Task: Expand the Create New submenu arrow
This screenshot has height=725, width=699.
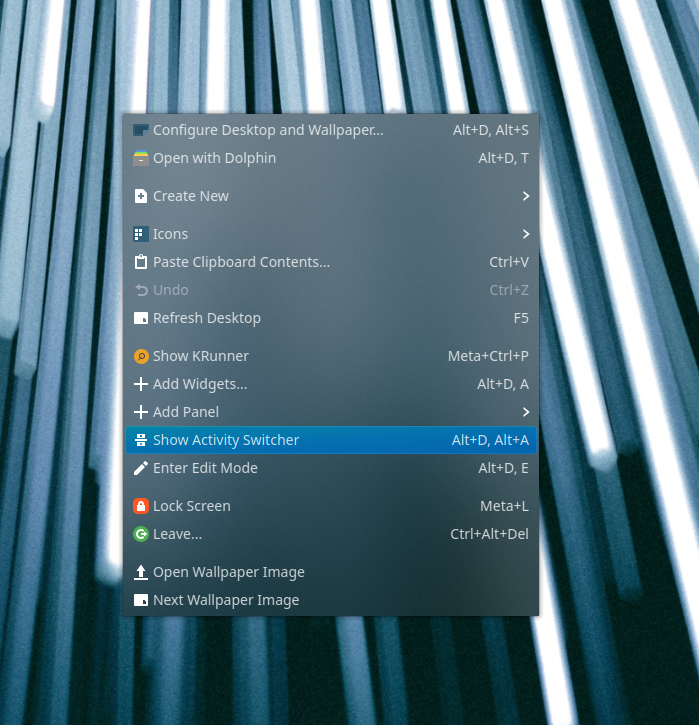Action: pos(525,196)
